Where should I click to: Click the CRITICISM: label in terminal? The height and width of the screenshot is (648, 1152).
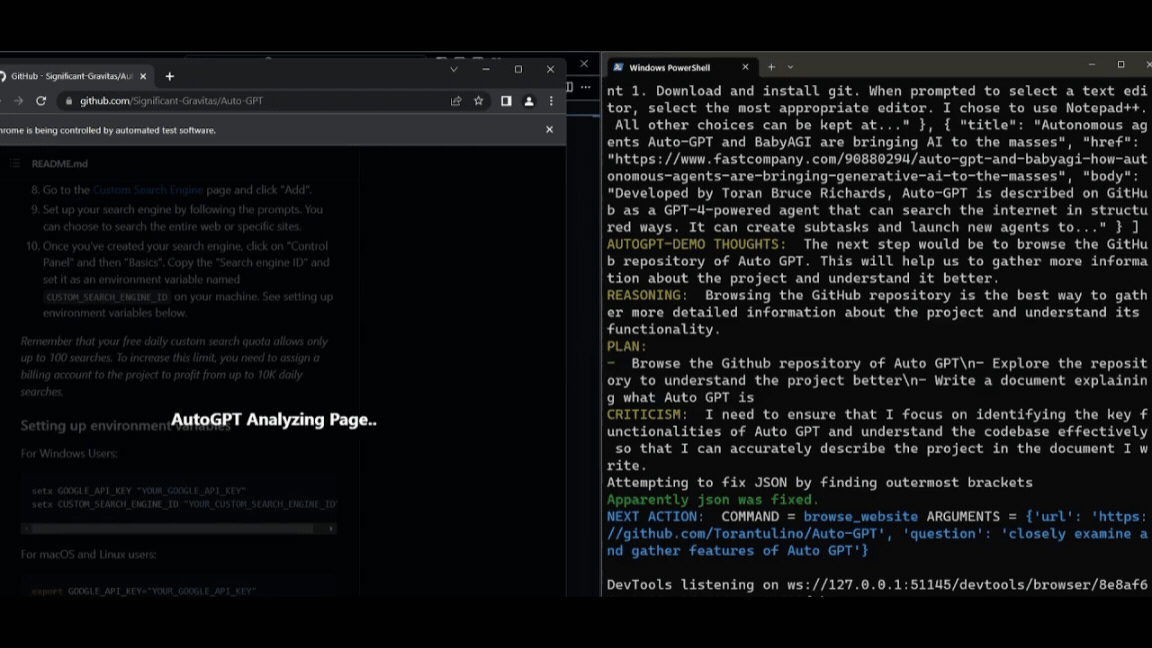tap(647, 414)
